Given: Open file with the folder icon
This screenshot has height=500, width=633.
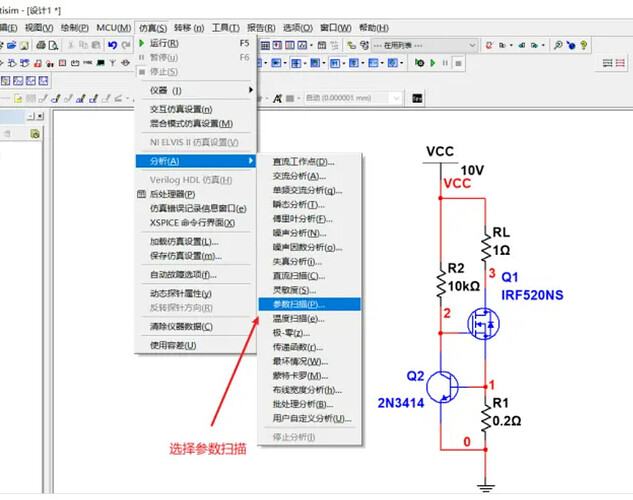Looking at the screenshot, I should coord(11,45).
